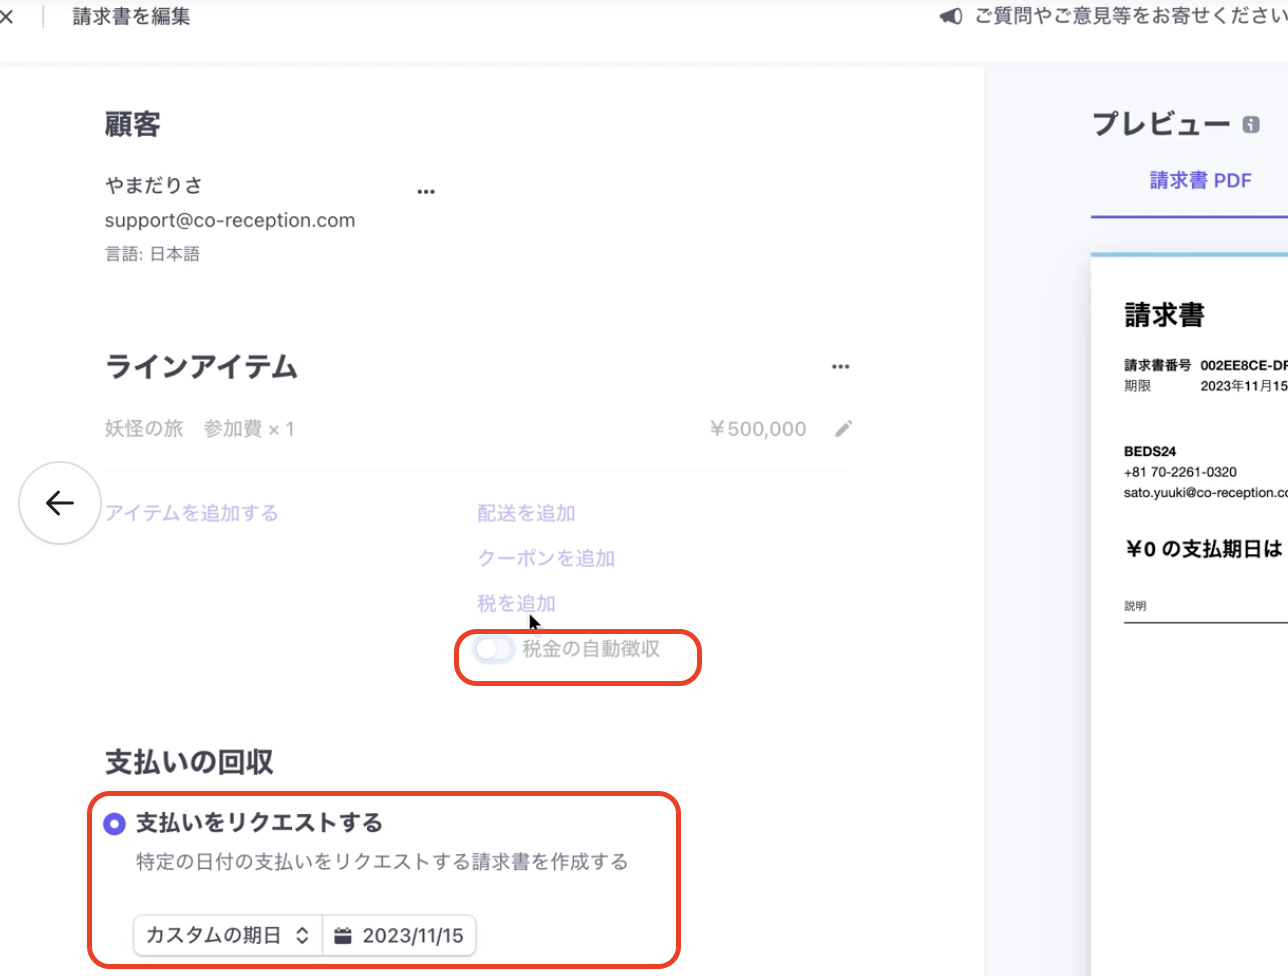Select the 妖怪の旅 参加費 line item
Screen dimensions: 1288x976
coord(200,429)
